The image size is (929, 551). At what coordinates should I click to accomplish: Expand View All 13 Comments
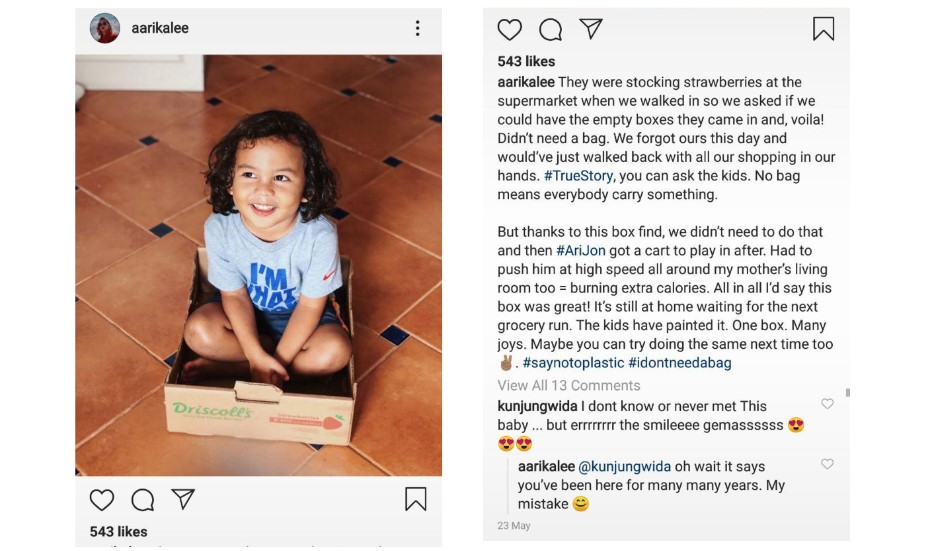pyautogui.click(x=569, y=385)
